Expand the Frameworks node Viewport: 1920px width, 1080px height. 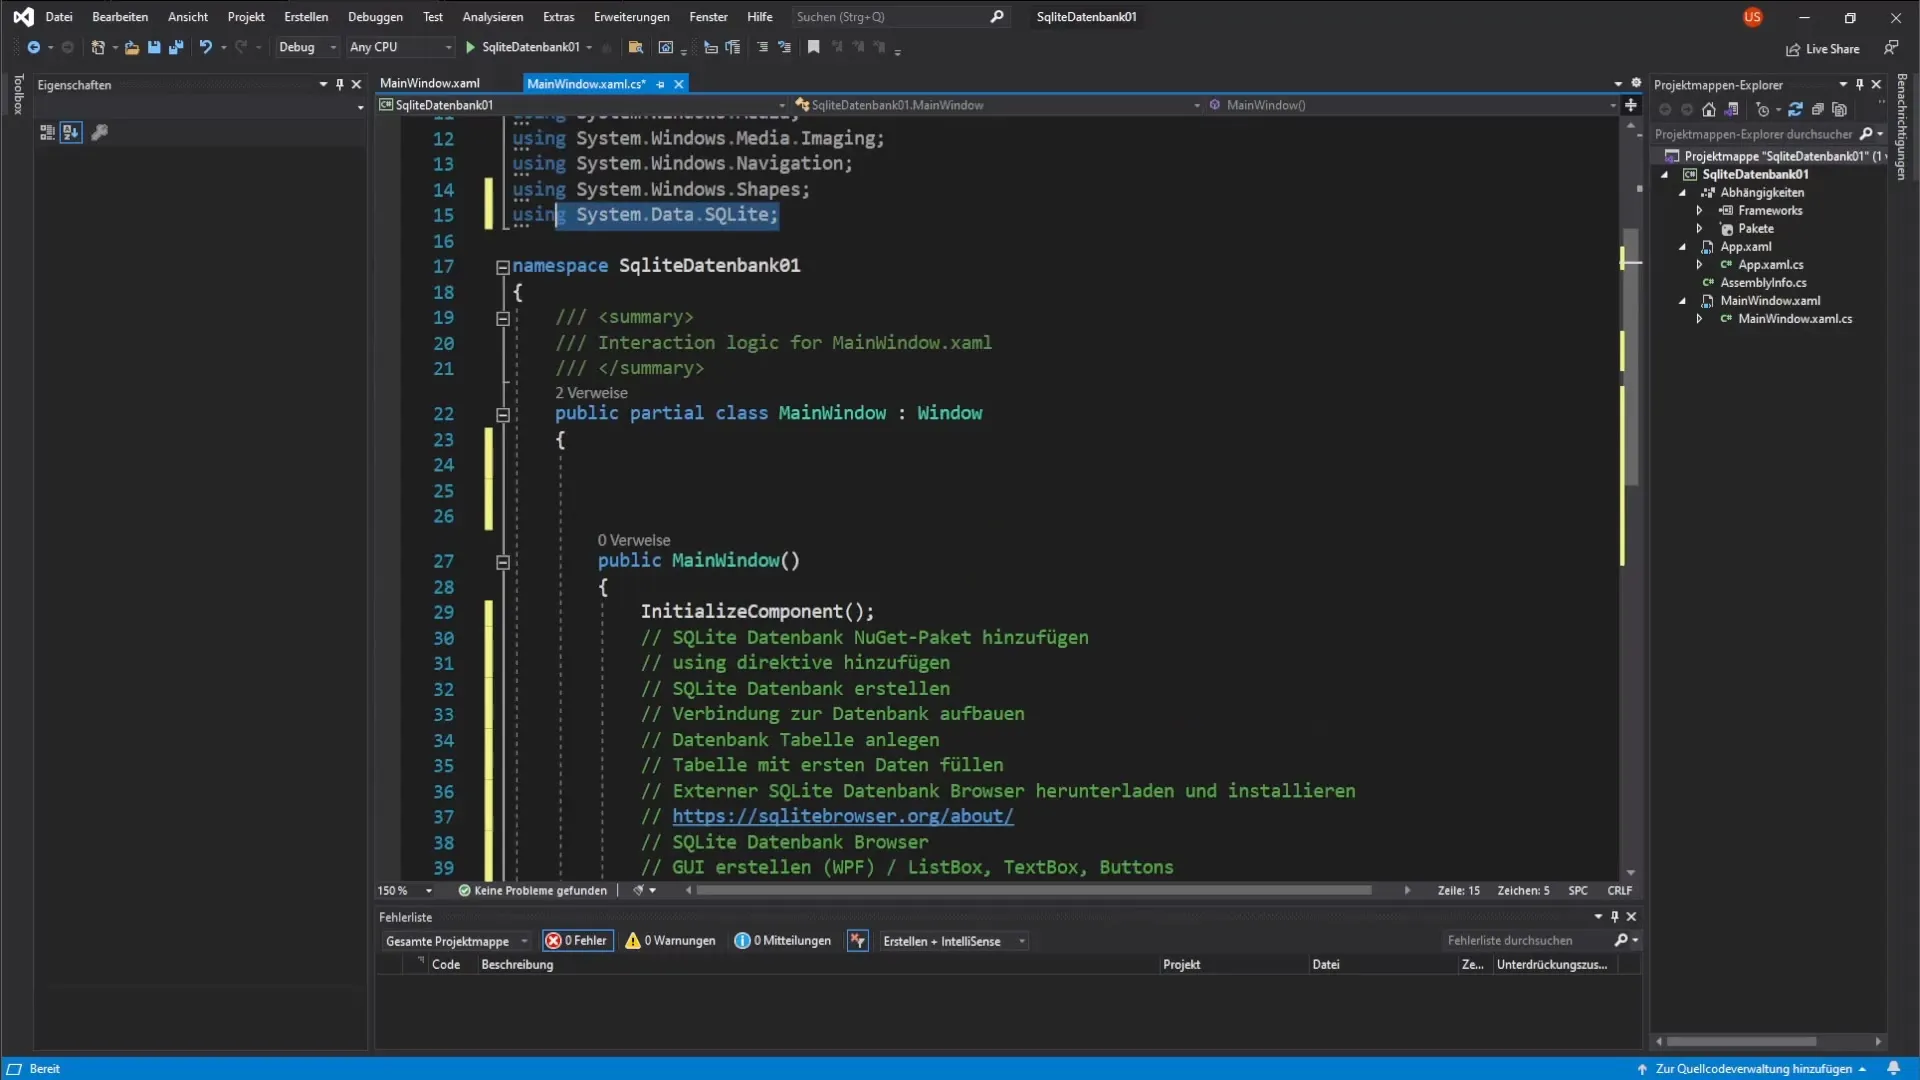[x=1699, y=211]
